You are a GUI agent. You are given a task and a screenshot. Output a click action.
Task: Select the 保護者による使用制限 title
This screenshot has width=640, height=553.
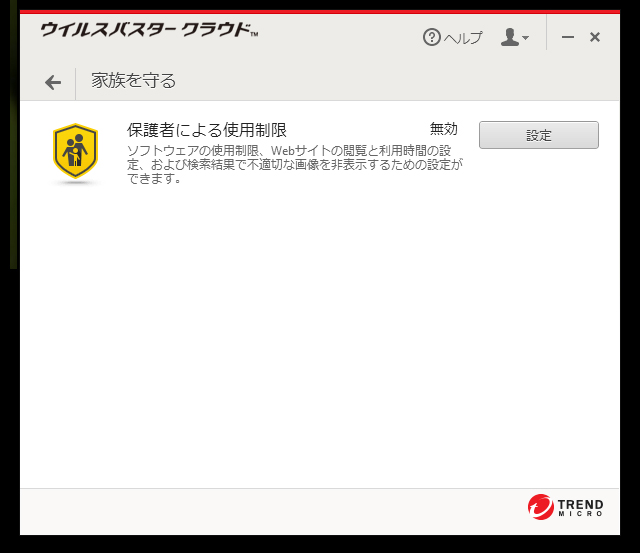[x=207, y=130]
